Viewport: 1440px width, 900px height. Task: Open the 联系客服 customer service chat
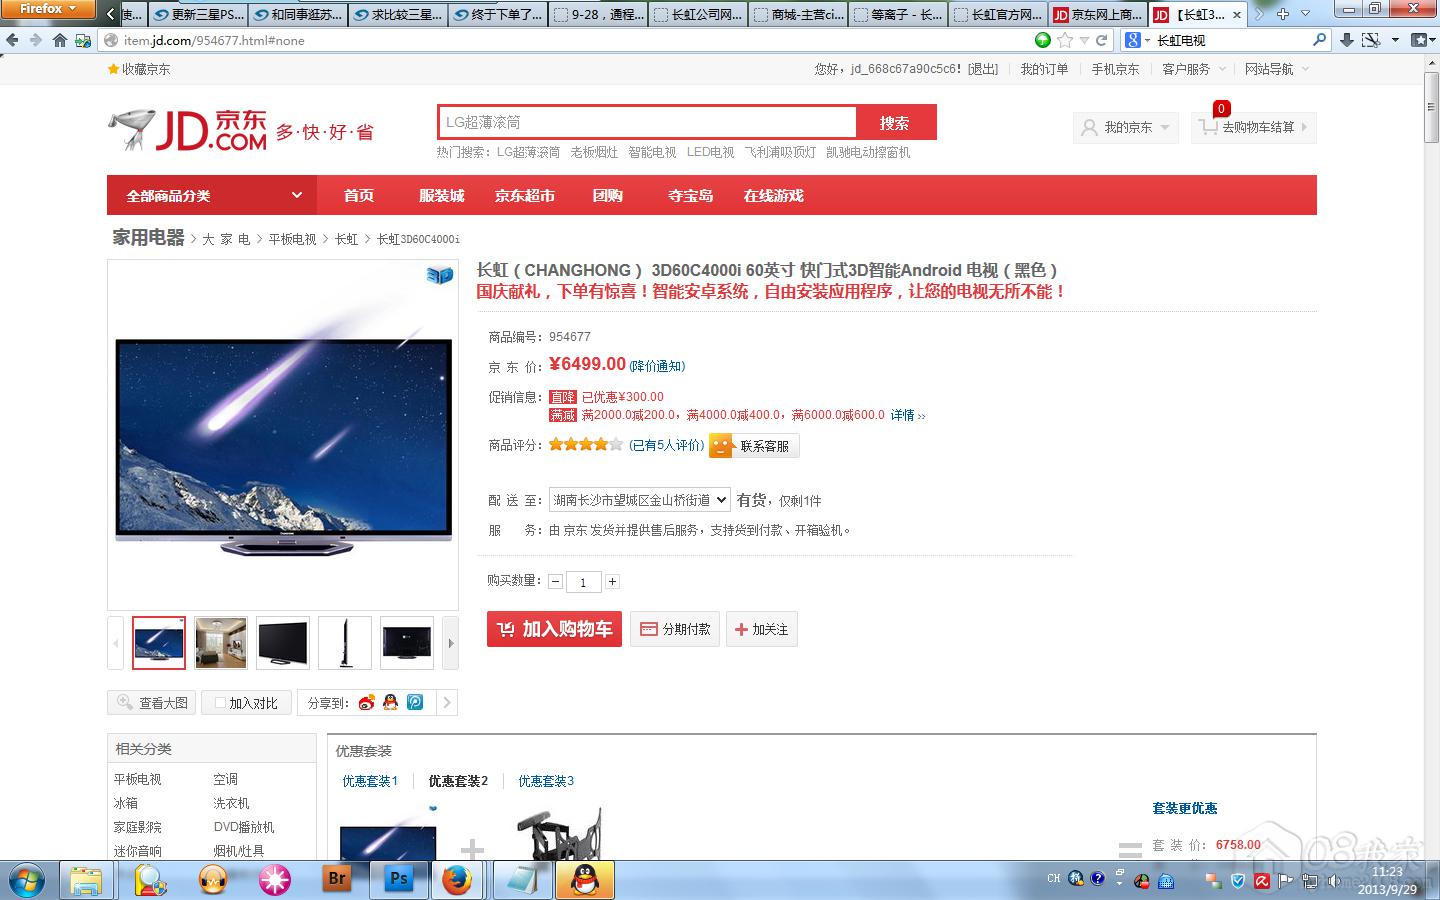point(754,446)
